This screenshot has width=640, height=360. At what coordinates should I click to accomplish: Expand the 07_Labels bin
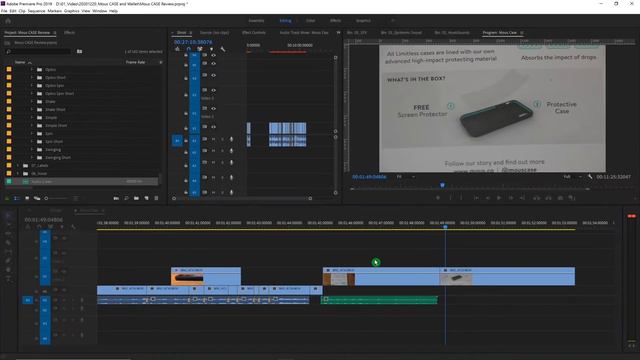point(18,165)
